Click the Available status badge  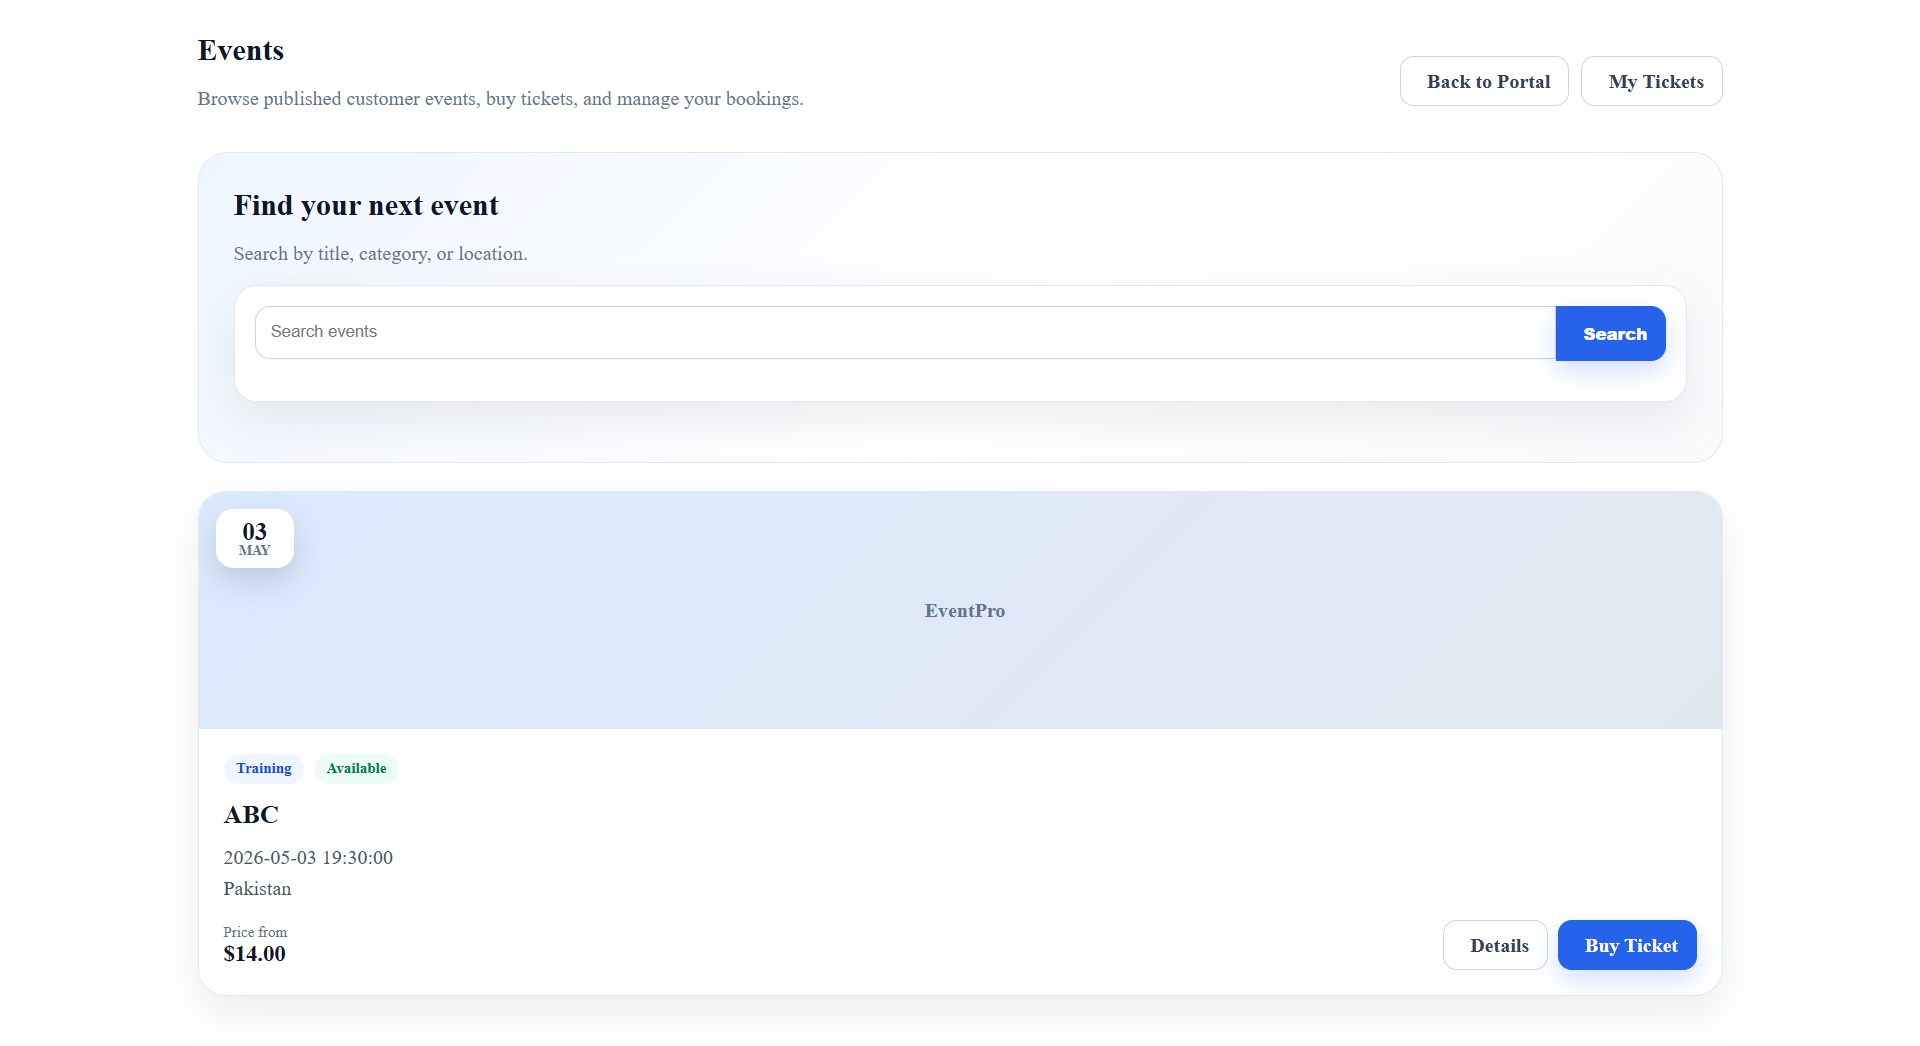356,768
